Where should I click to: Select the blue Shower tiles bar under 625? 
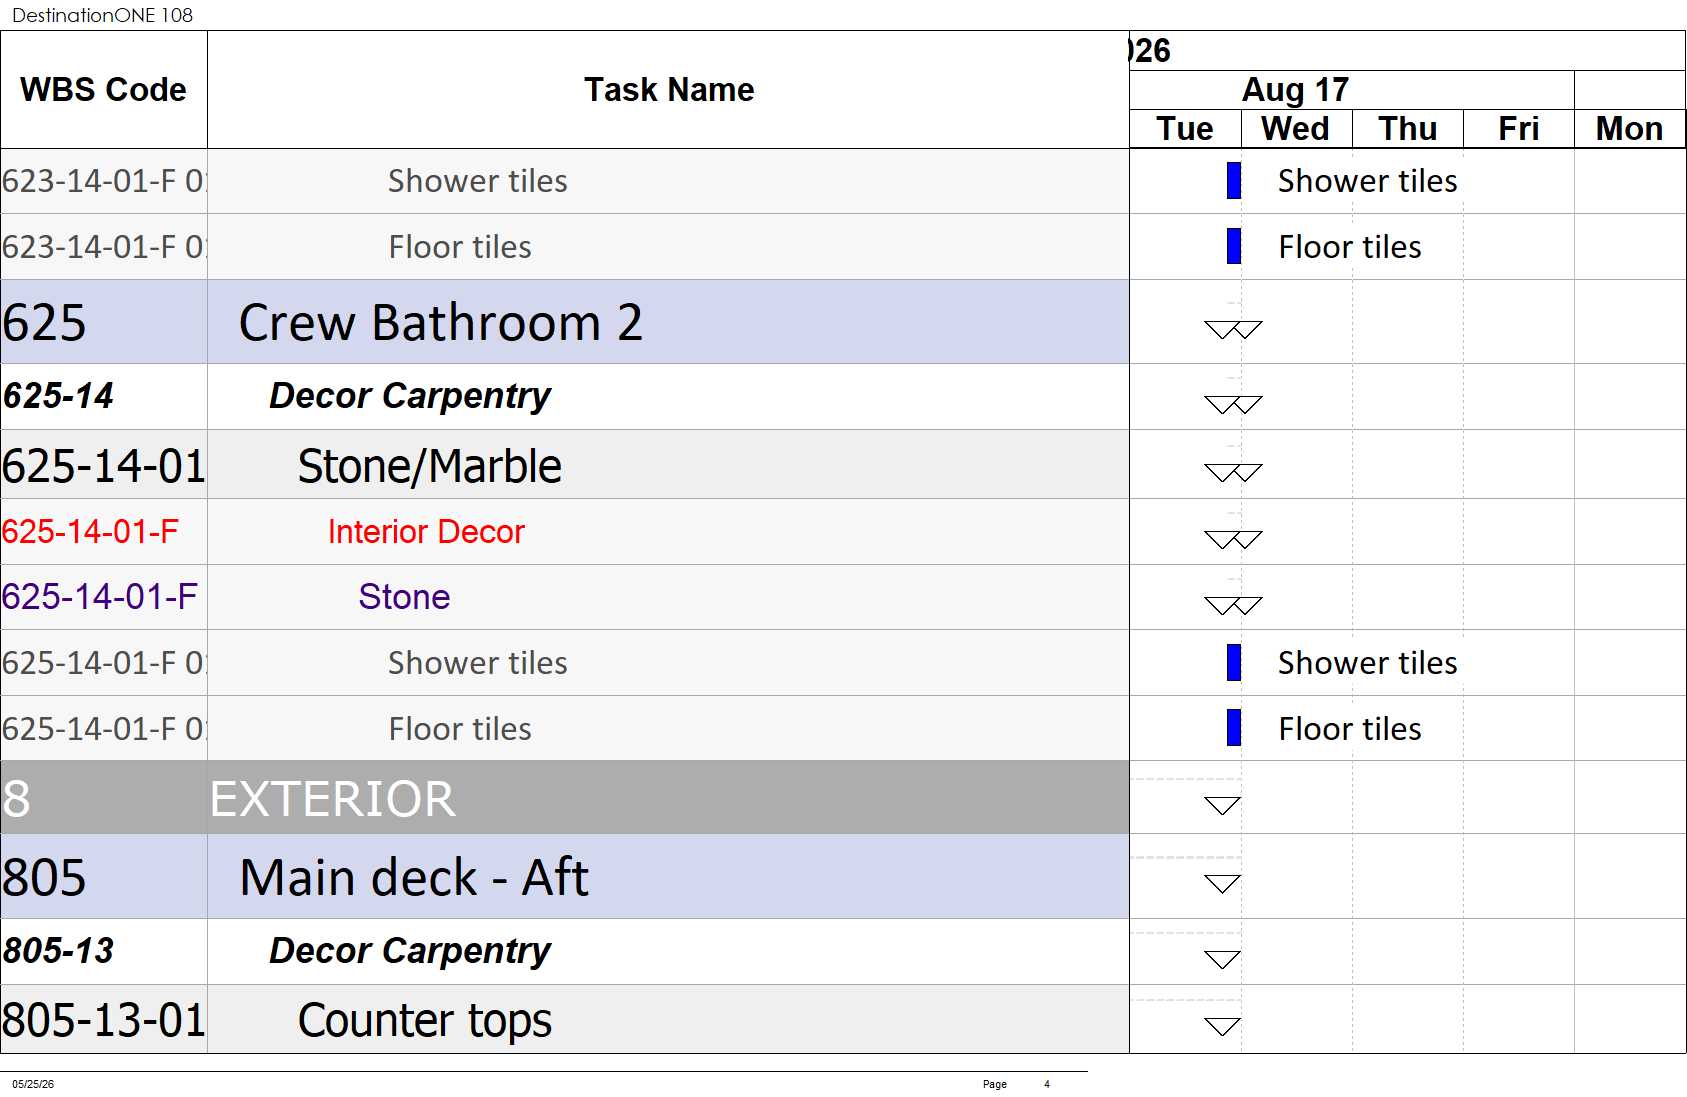(1234, 662)
